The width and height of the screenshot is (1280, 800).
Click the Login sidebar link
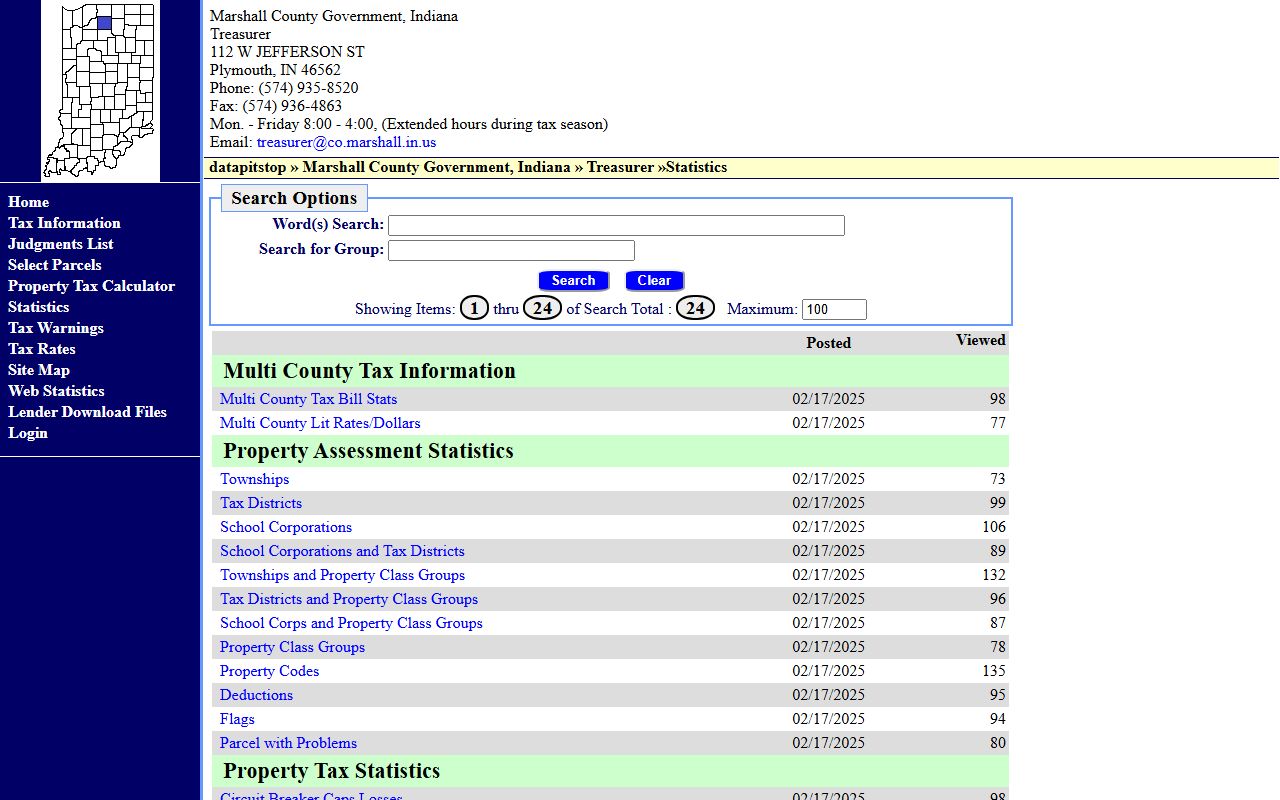[x=27, y=433]
